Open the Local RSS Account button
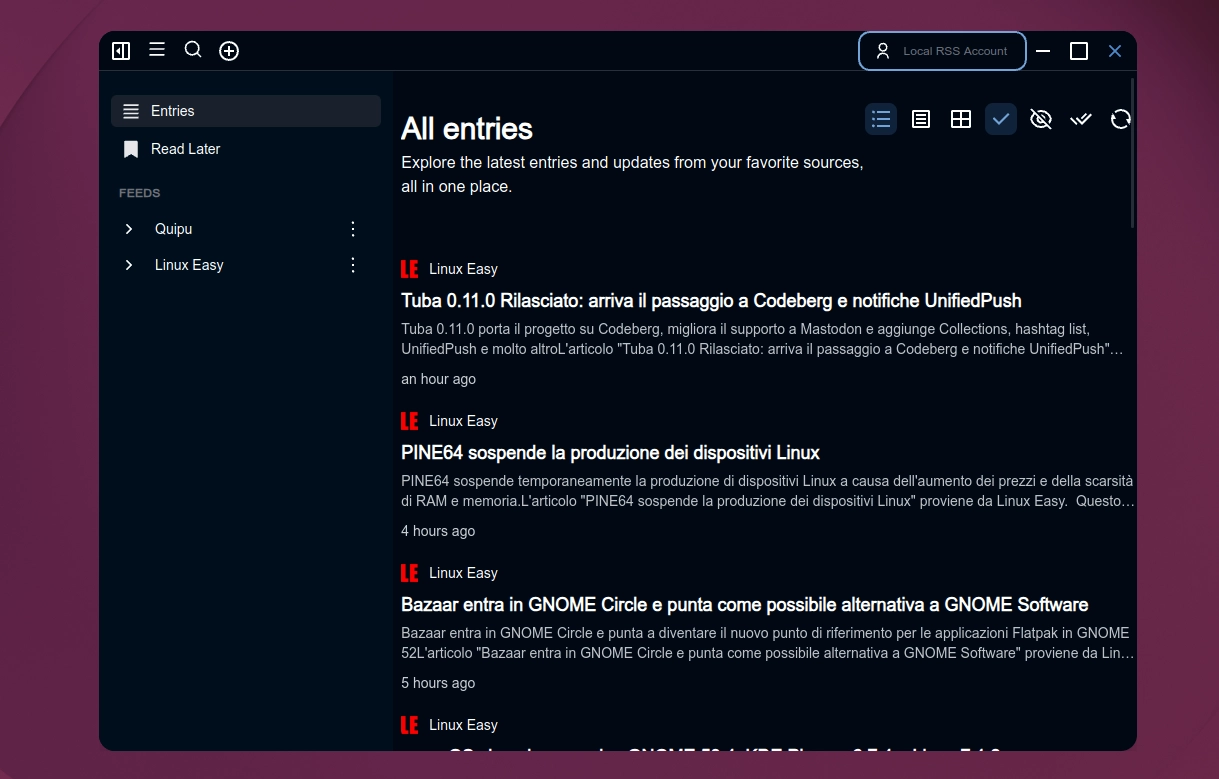Image resolution: width=1219 pixels, height=779 pixels. point(942,51)
